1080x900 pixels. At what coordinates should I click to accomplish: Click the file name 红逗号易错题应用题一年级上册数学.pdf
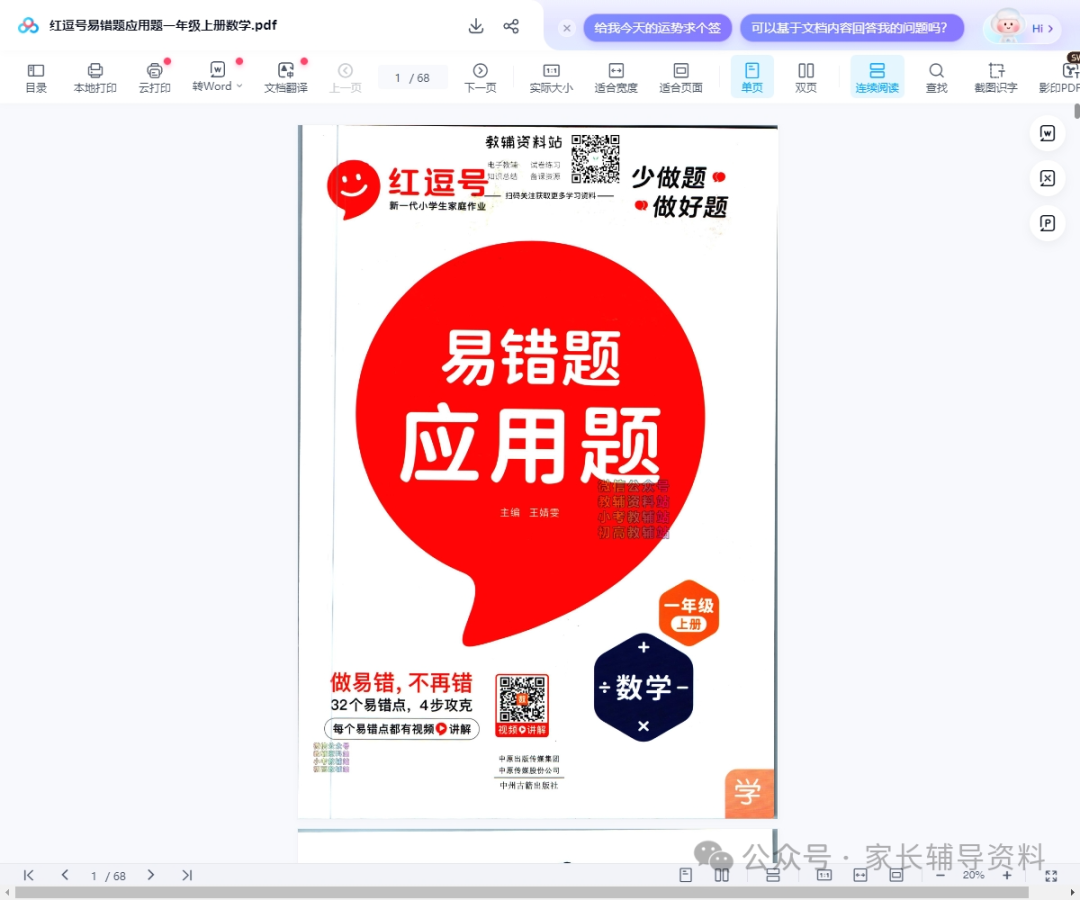163,25
